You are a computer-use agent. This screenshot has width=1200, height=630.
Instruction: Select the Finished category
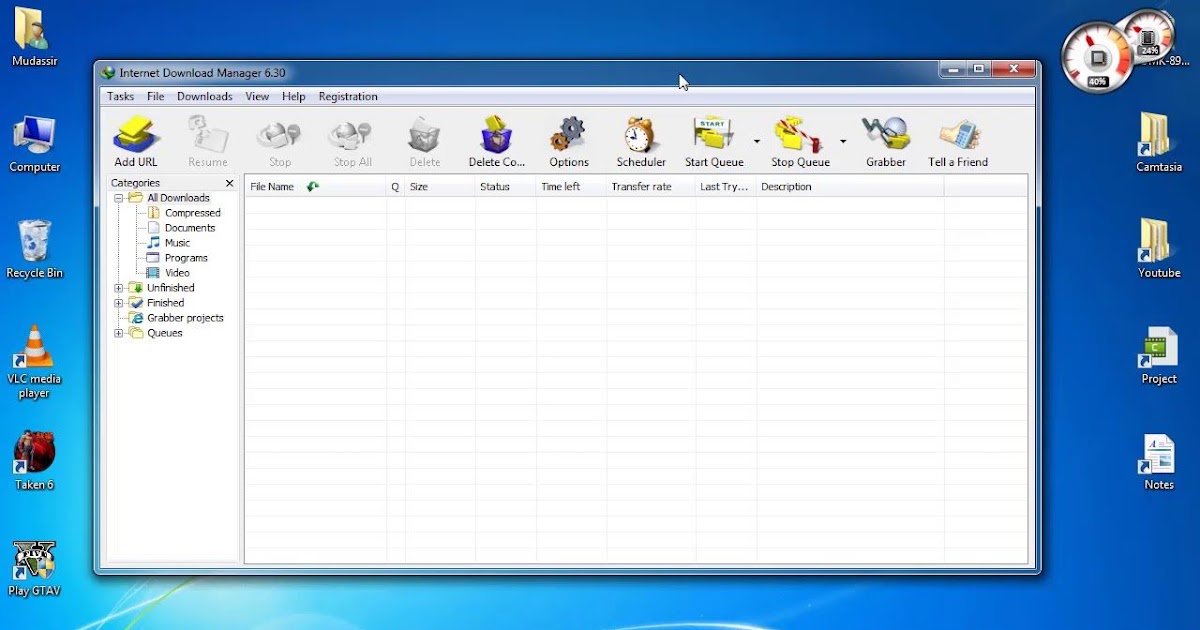(x=165, y=303)
